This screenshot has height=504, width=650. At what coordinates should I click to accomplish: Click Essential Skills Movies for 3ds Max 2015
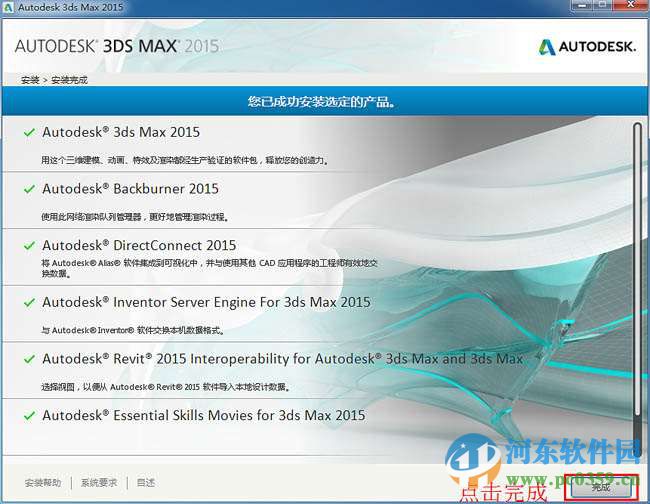[204, 415]
